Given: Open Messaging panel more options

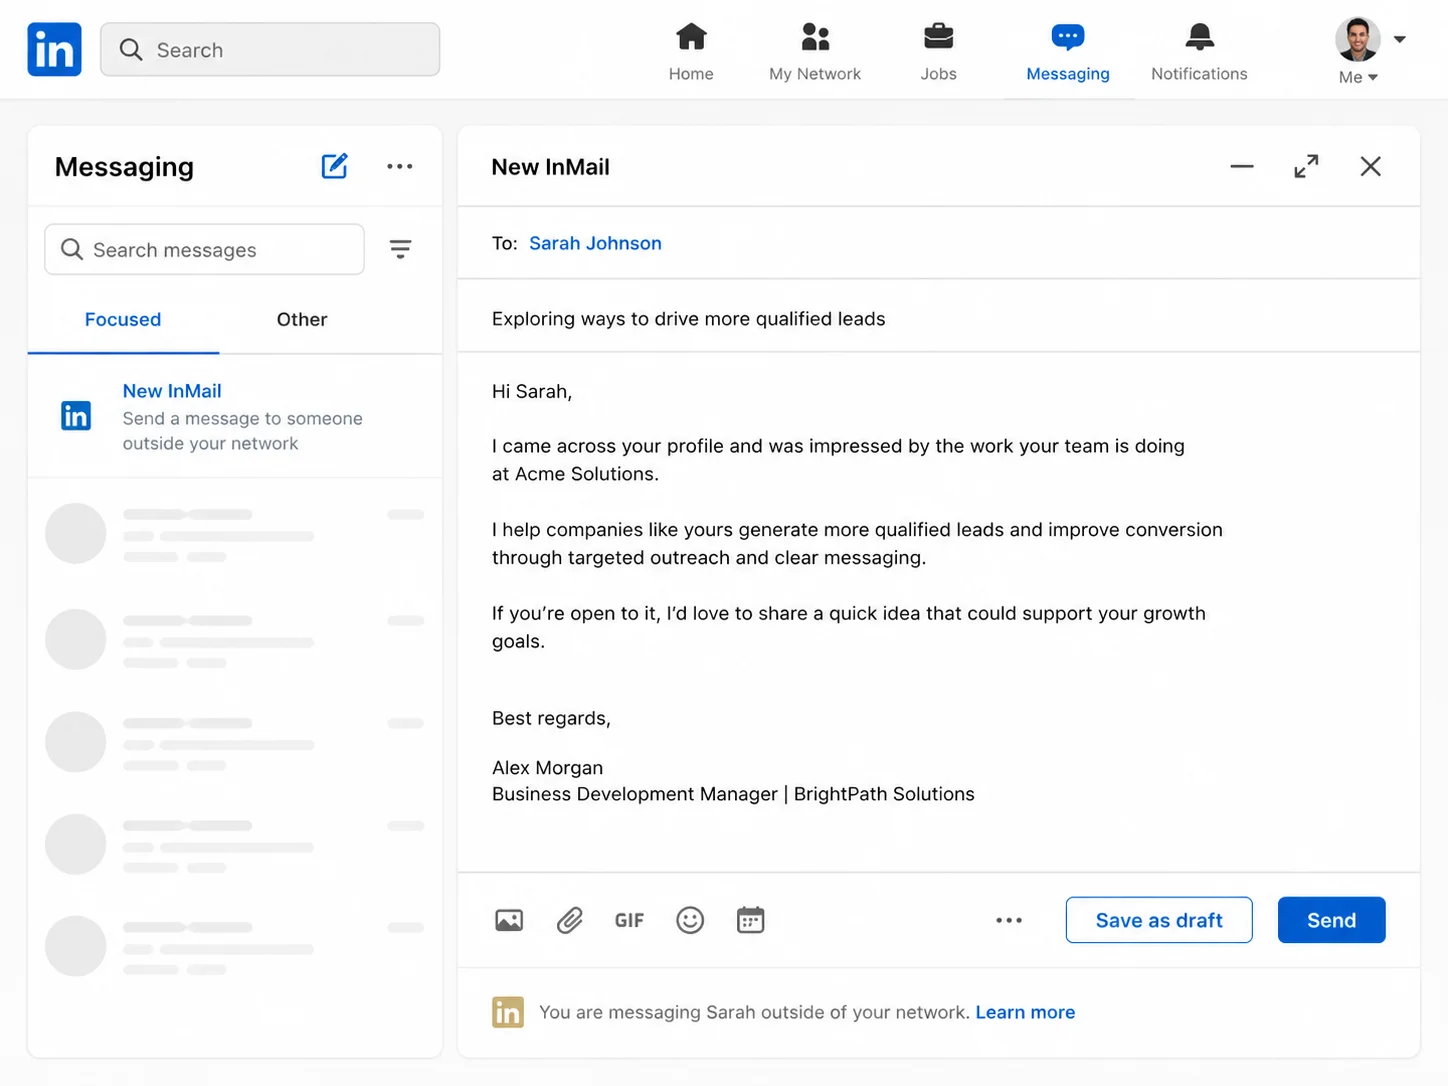Looking at the screenshot, I should 400,166.
